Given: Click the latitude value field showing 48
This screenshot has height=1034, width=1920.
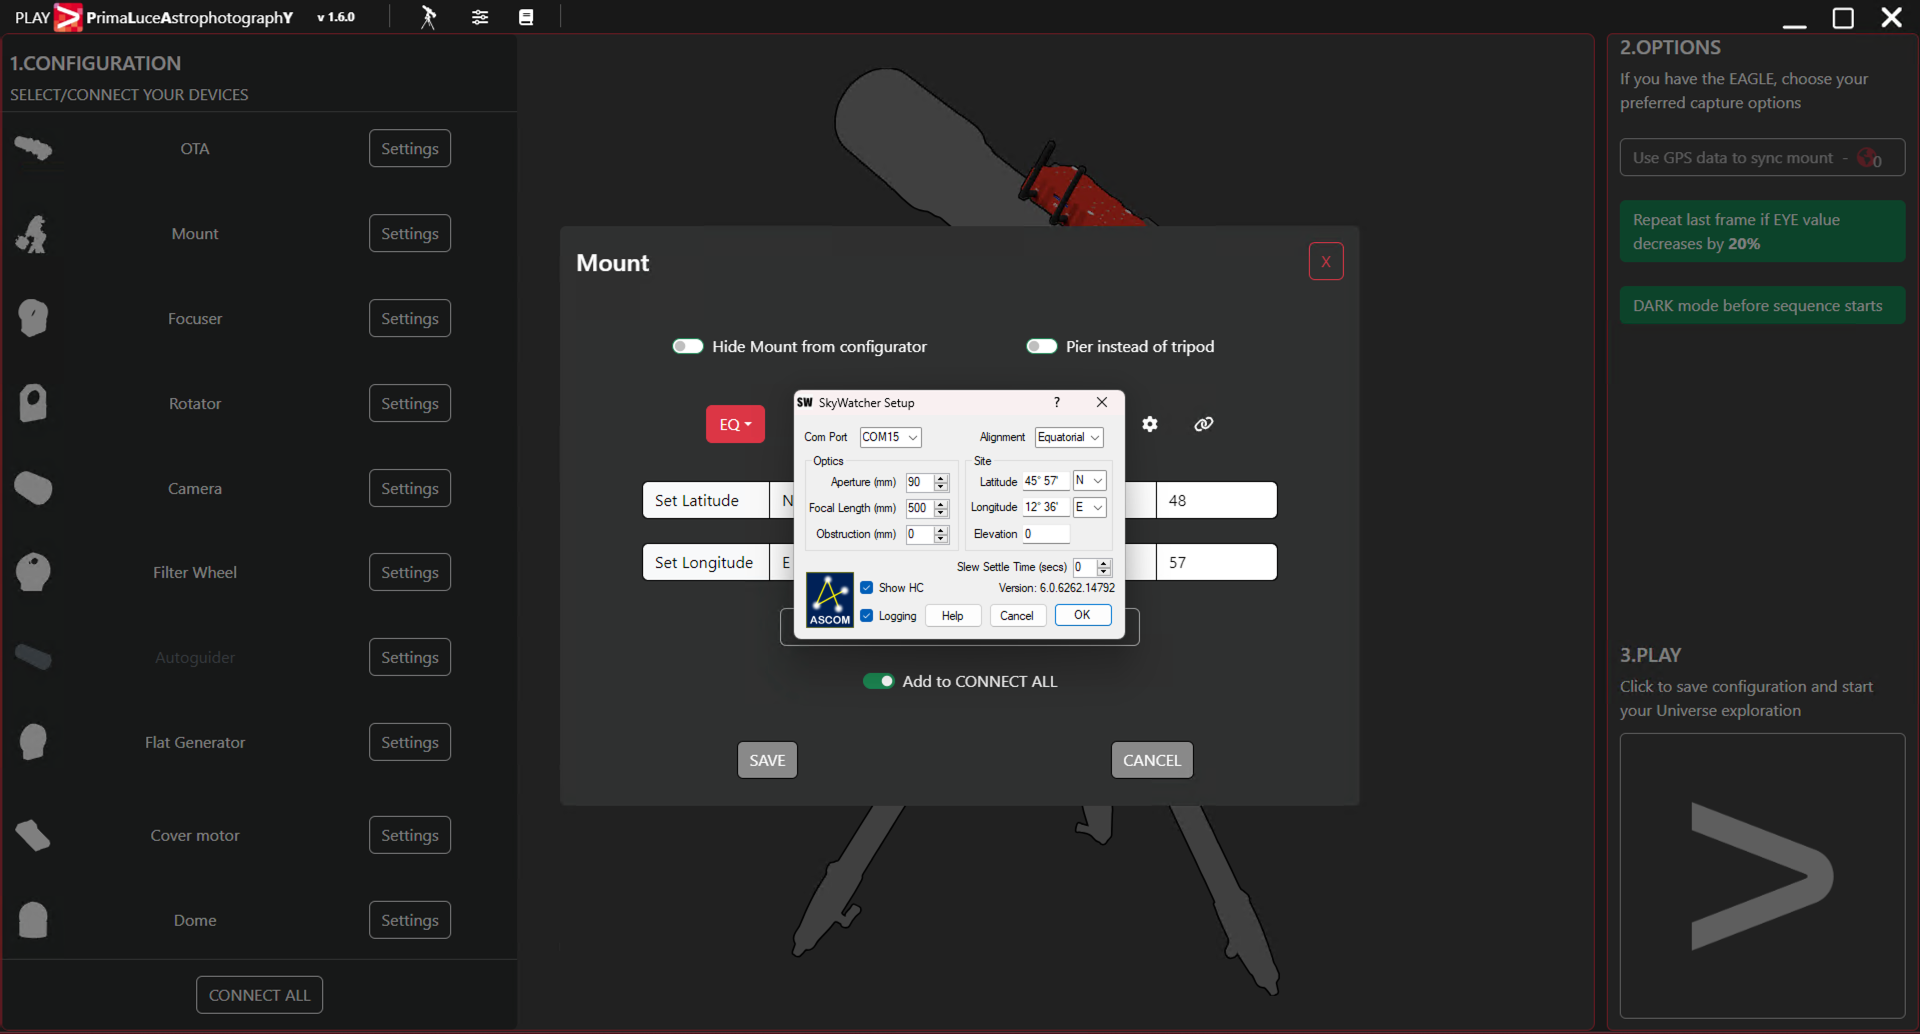Looking at the screenshot, I should pyautogui.click(x=1216, y=500).
